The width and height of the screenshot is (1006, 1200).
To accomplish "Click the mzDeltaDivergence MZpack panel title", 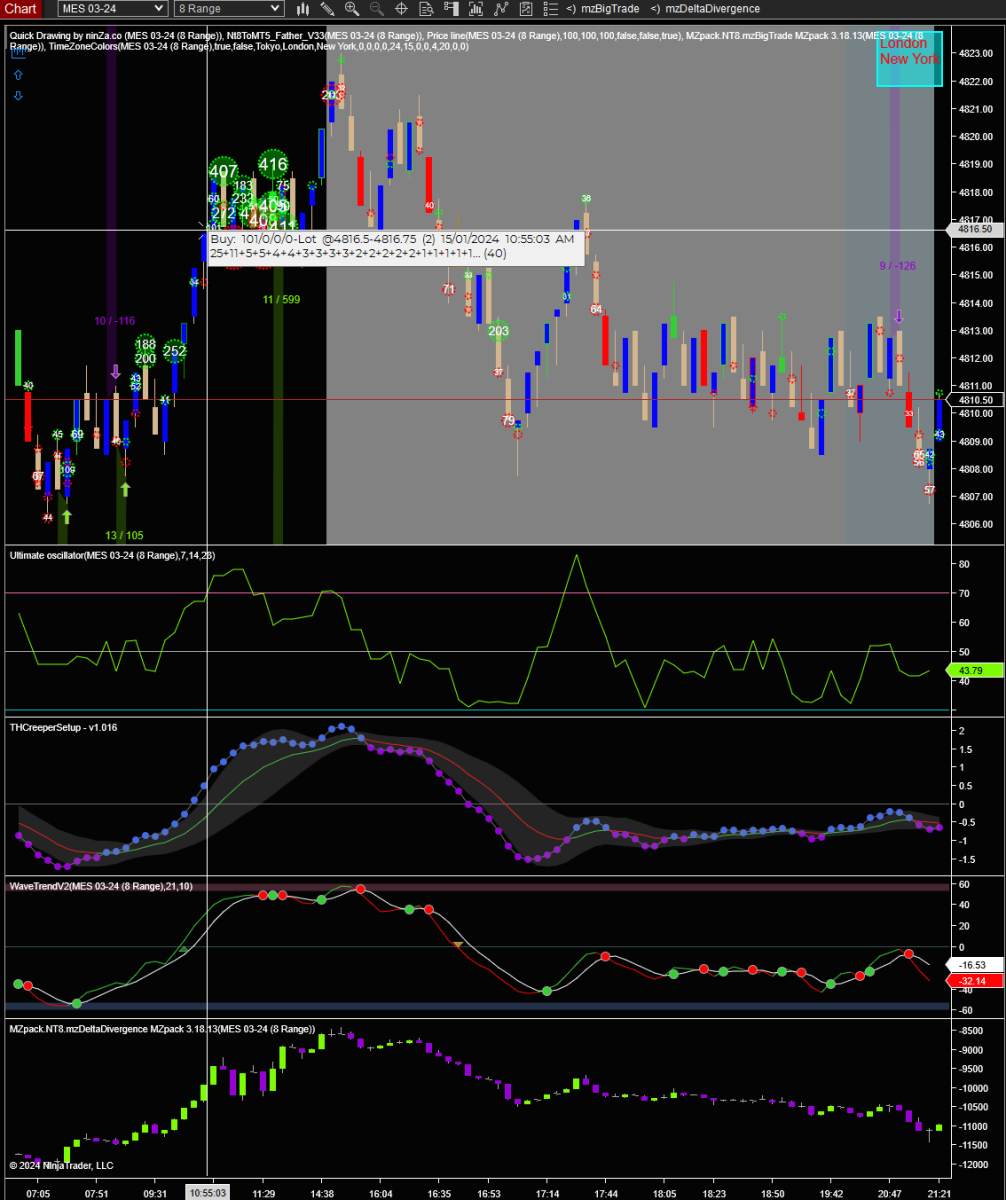I will 163,1029.
